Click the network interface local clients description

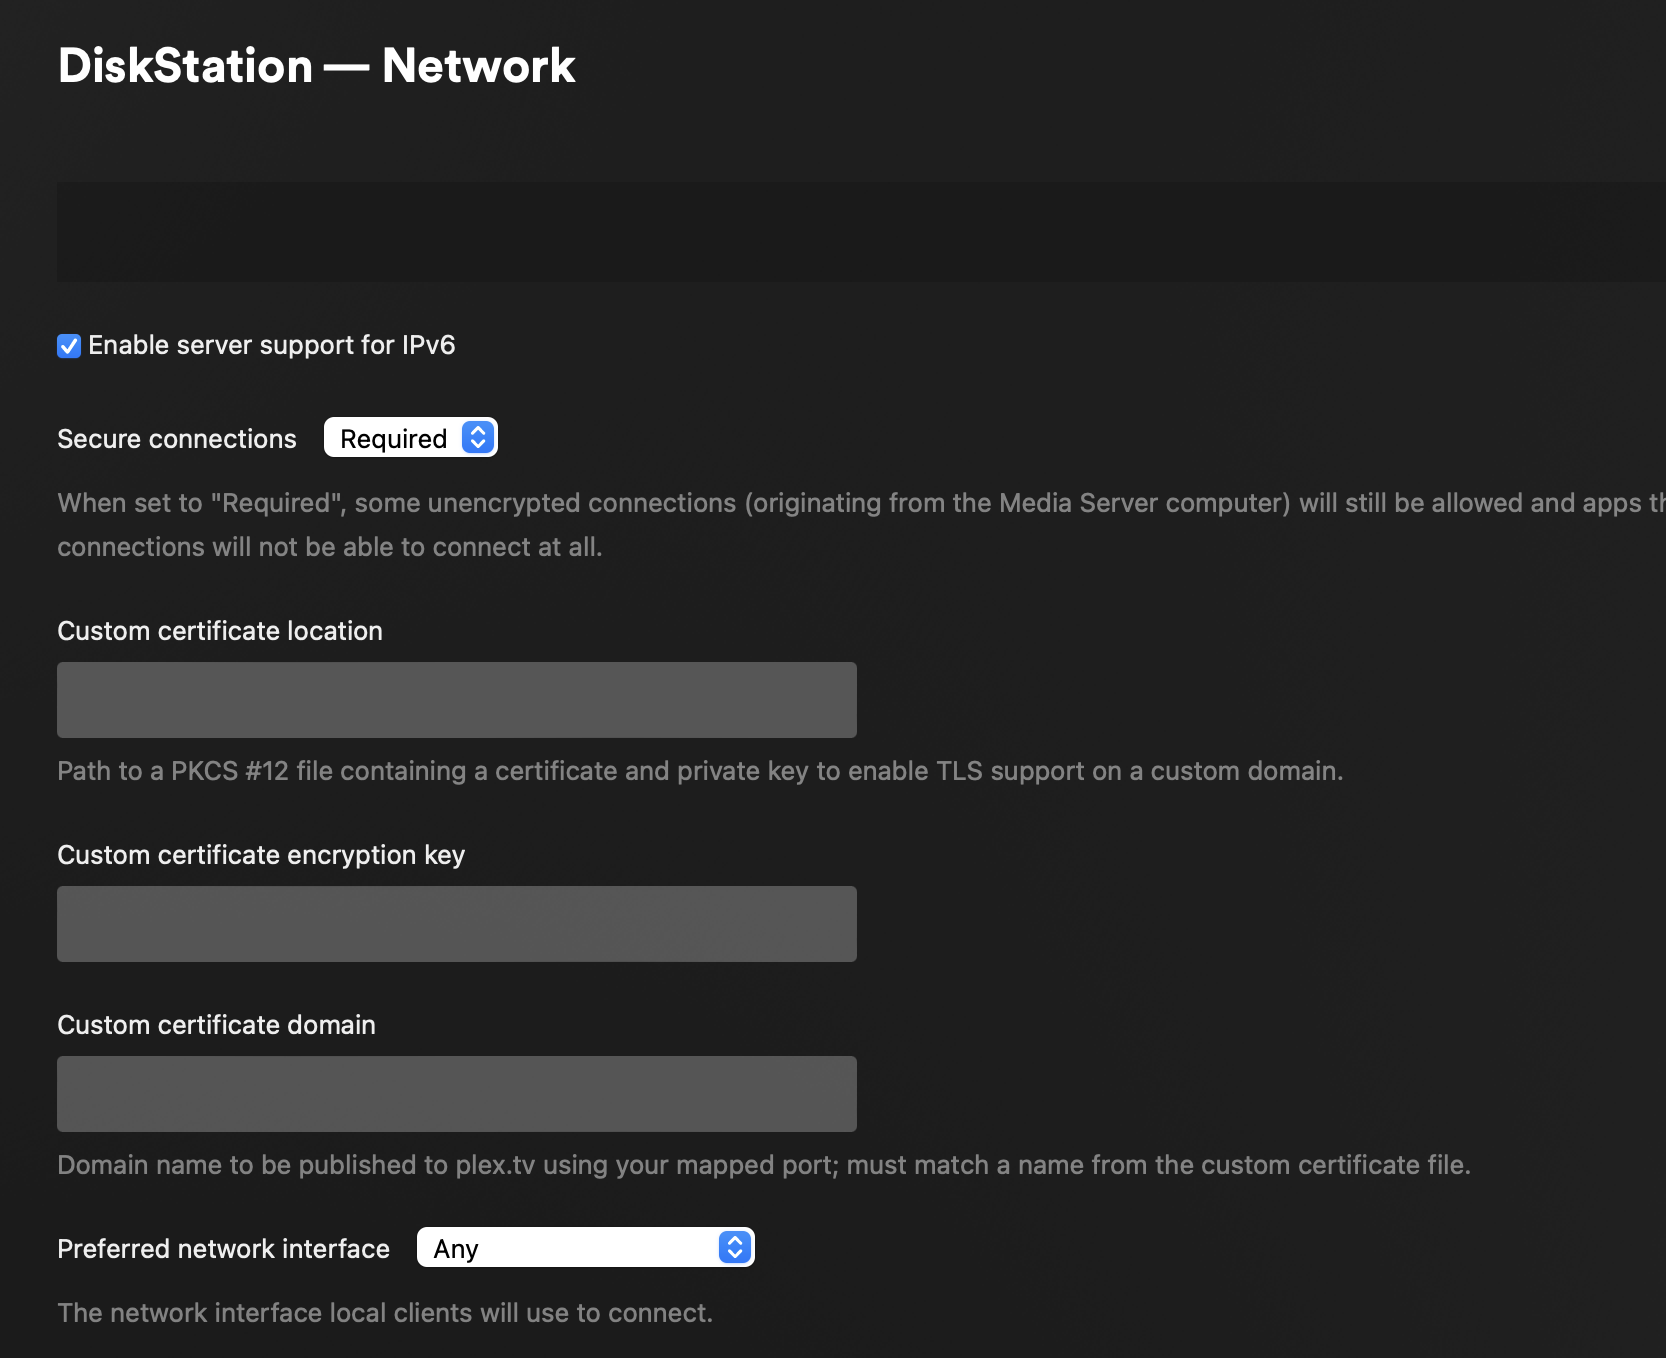click(x=385, y=1313)
